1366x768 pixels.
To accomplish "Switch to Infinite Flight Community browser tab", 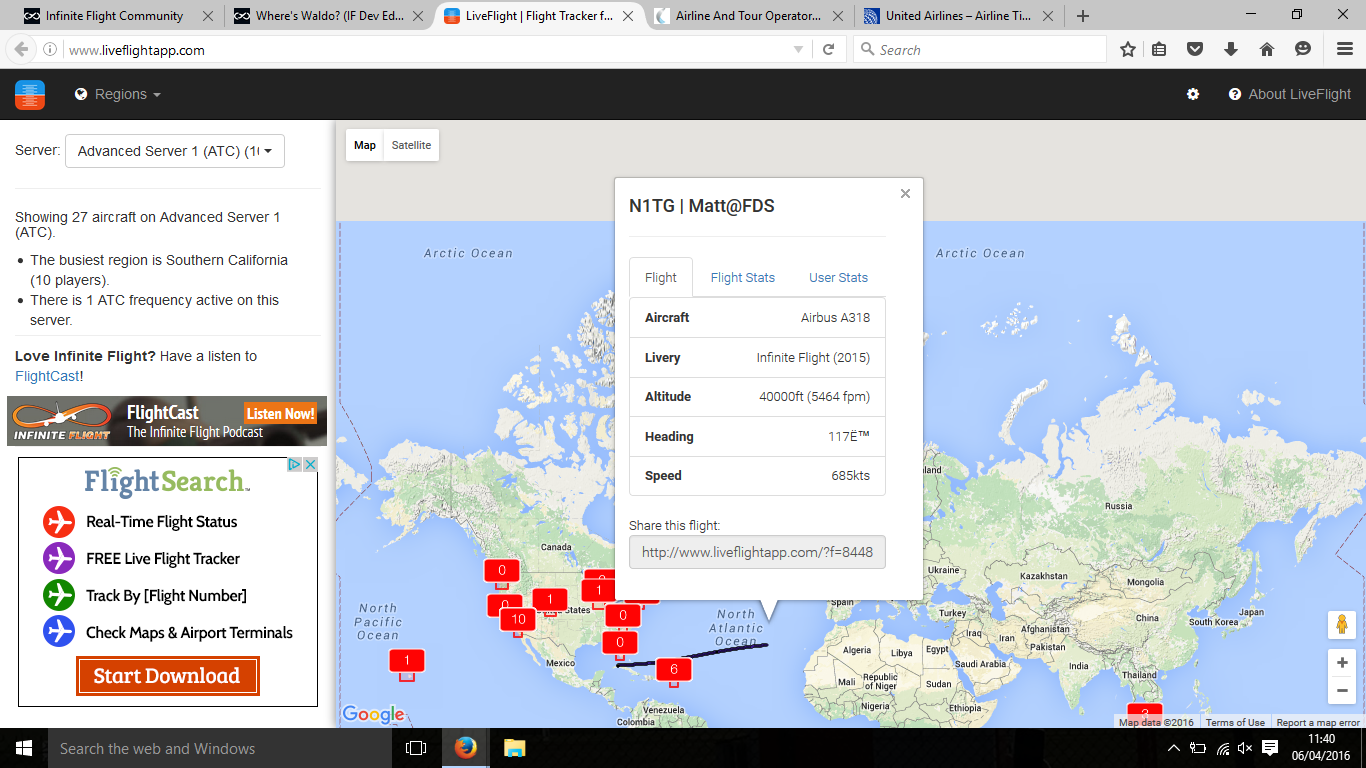I will [x=113, y=16].
